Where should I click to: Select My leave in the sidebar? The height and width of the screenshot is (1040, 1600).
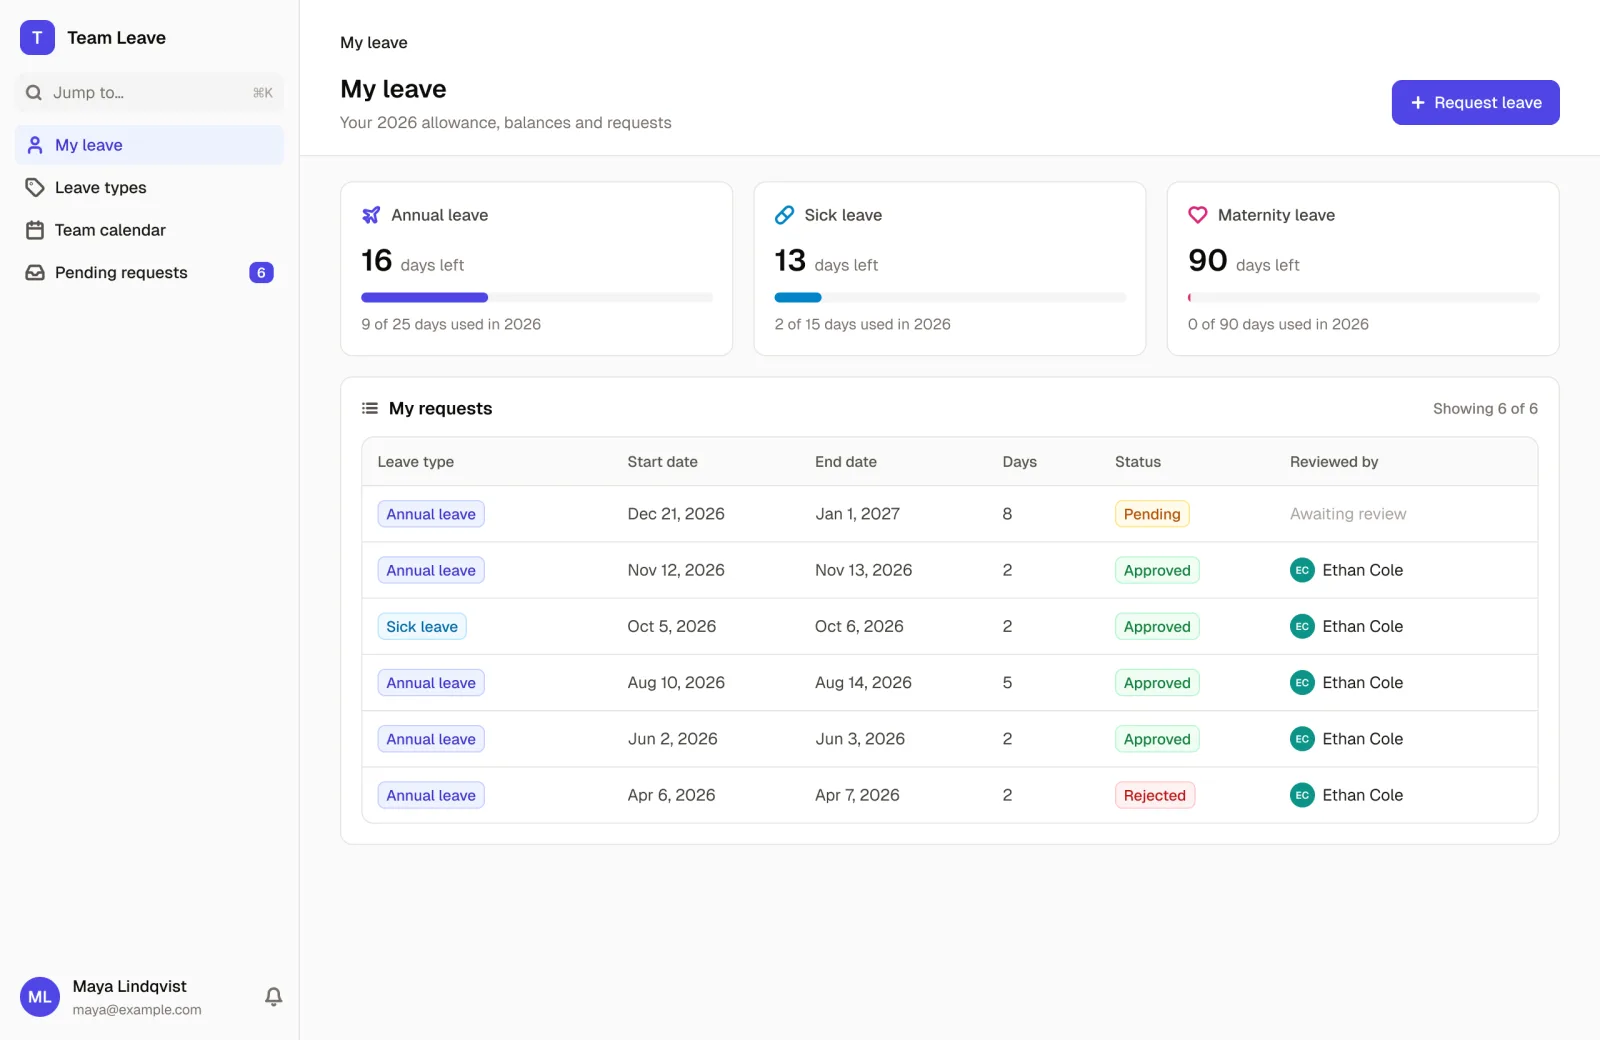point(150,145)
